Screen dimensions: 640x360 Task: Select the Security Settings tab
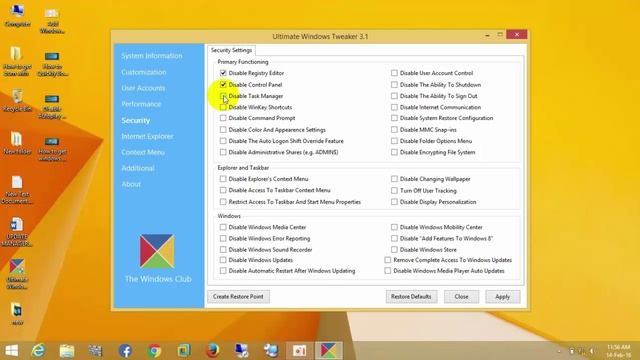point(231,50)
